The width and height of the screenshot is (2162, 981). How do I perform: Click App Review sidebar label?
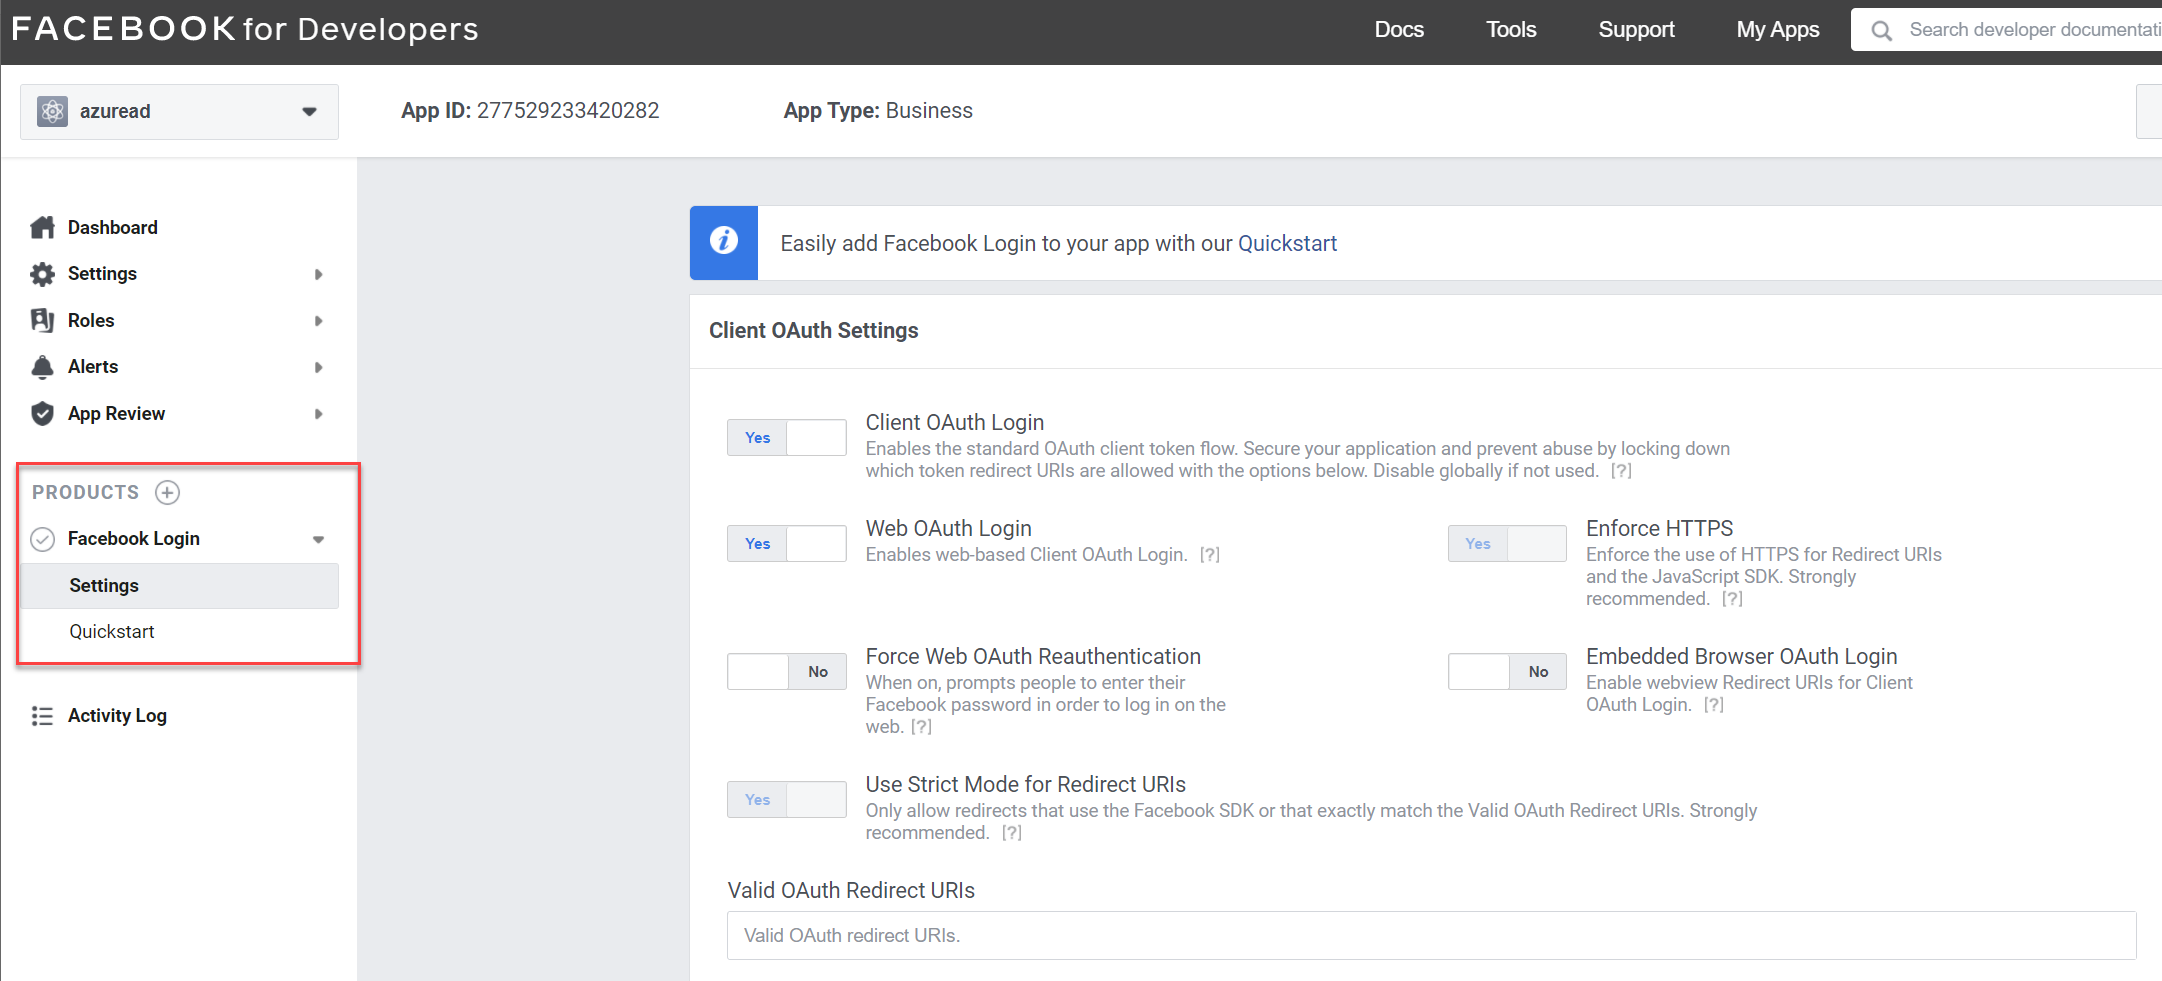point(116,414)
